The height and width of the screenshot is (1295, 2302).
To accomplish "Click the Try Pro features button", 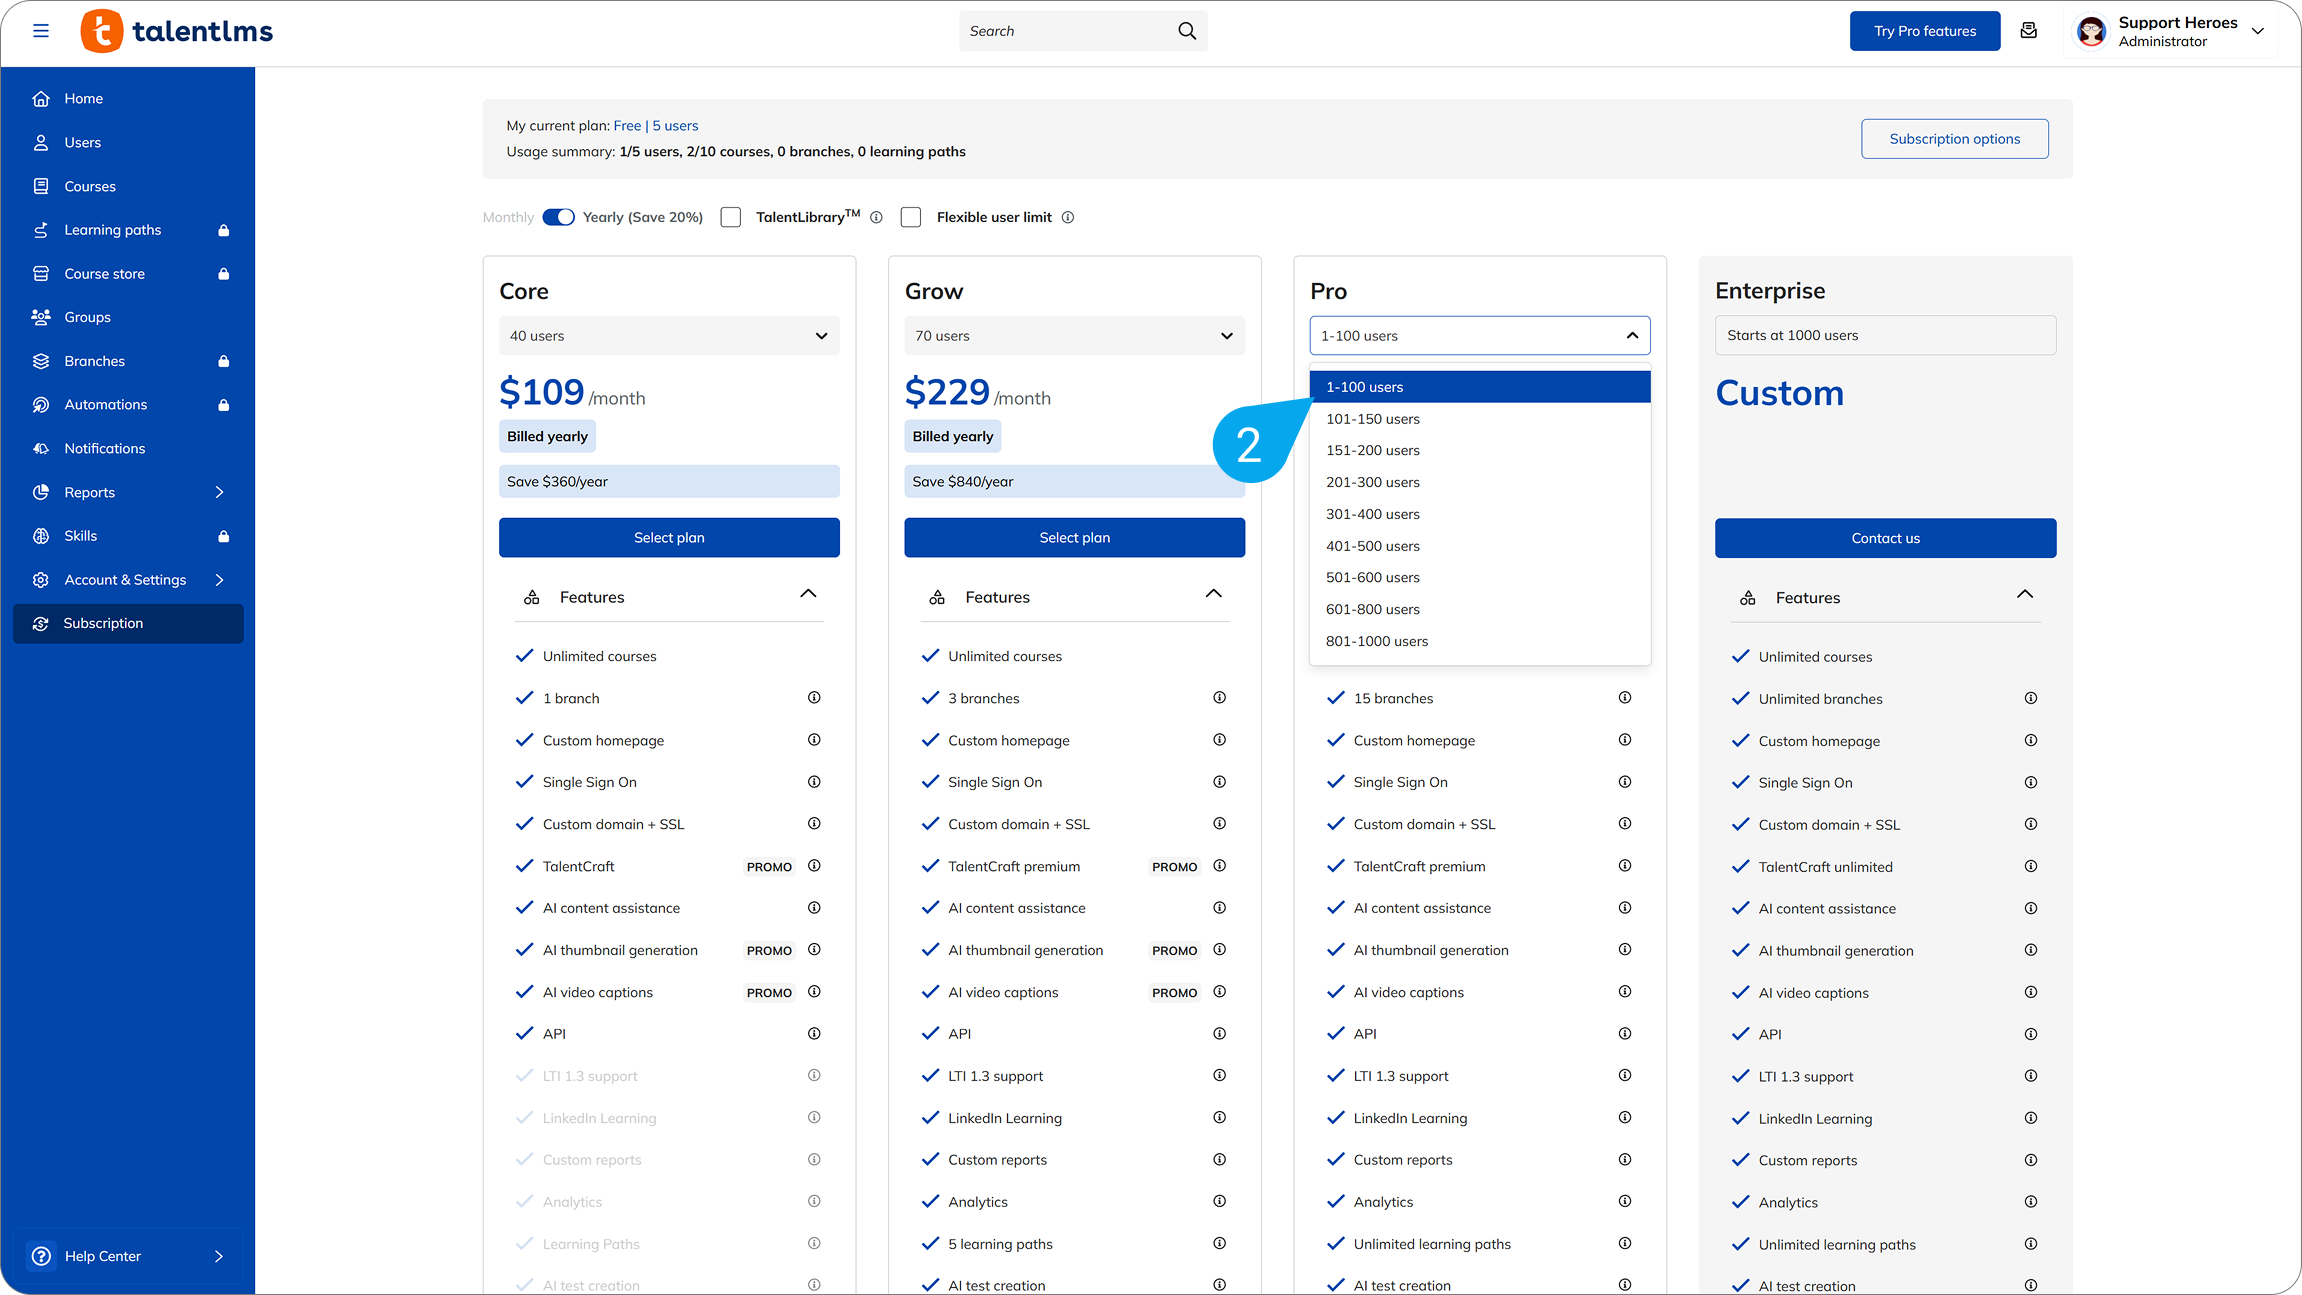I will pyautogui.click(x=1924, y=31).
